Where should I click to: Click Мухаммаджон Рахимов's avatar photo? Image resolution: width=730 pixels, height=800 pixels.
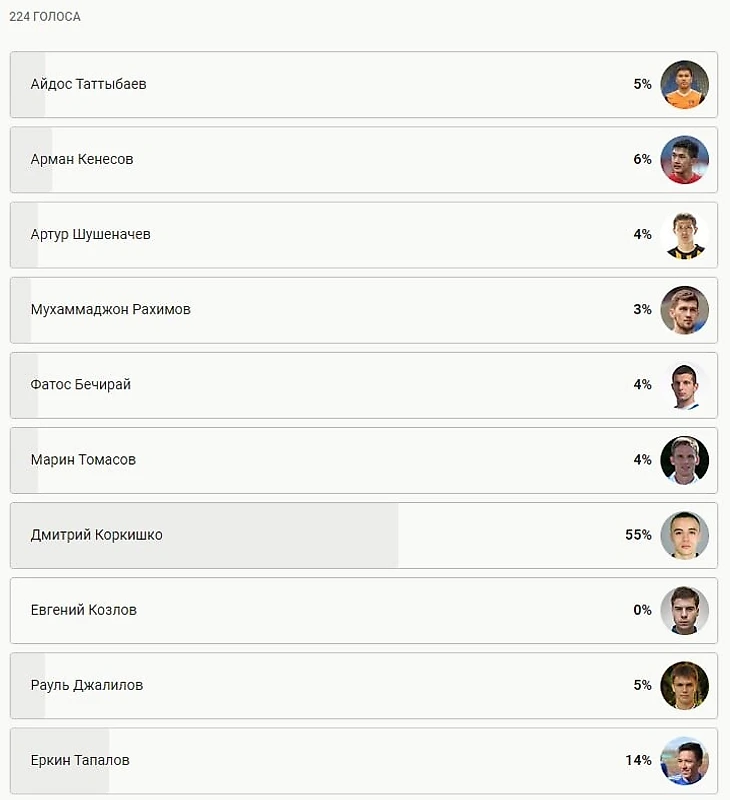click(684, 310)
